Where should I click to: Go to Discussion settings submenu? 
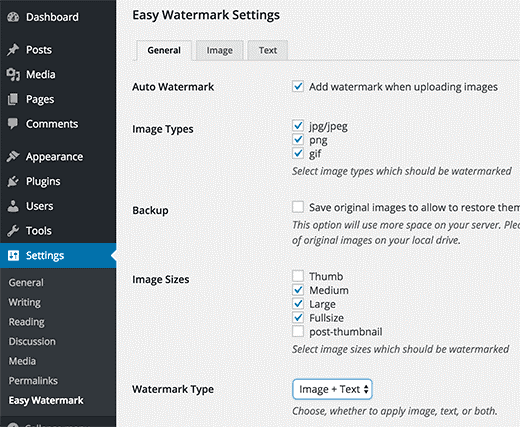click(x=32, y=342)
